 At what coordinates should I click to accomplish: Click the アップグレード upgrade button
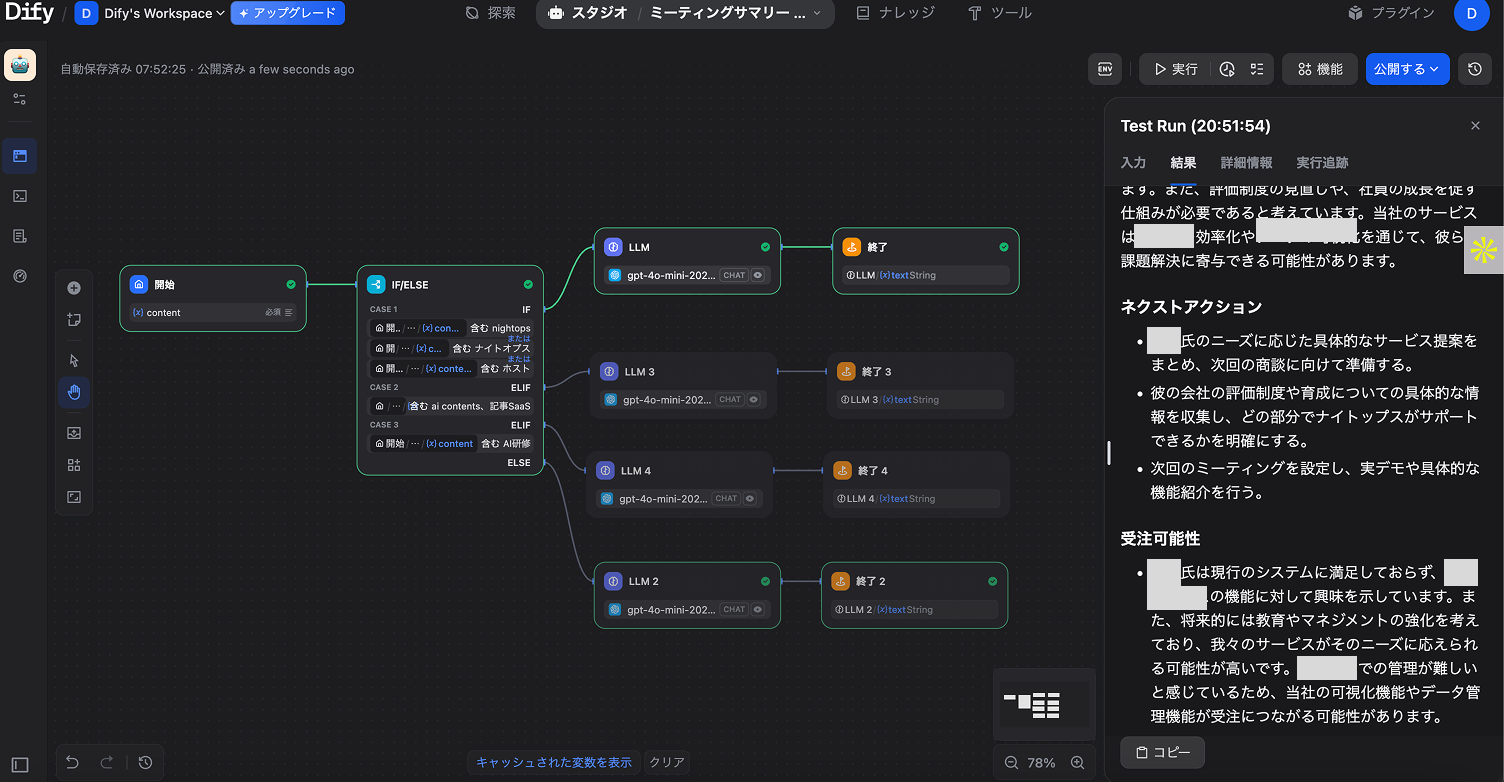point(288,13)
